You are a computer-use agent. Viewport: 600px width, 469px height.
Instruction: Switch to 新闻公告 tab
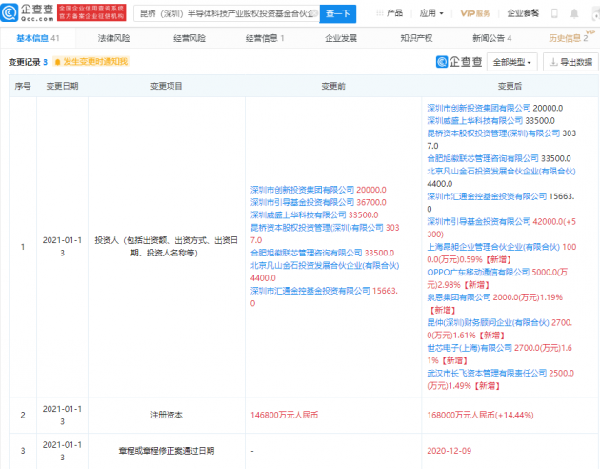492,38
